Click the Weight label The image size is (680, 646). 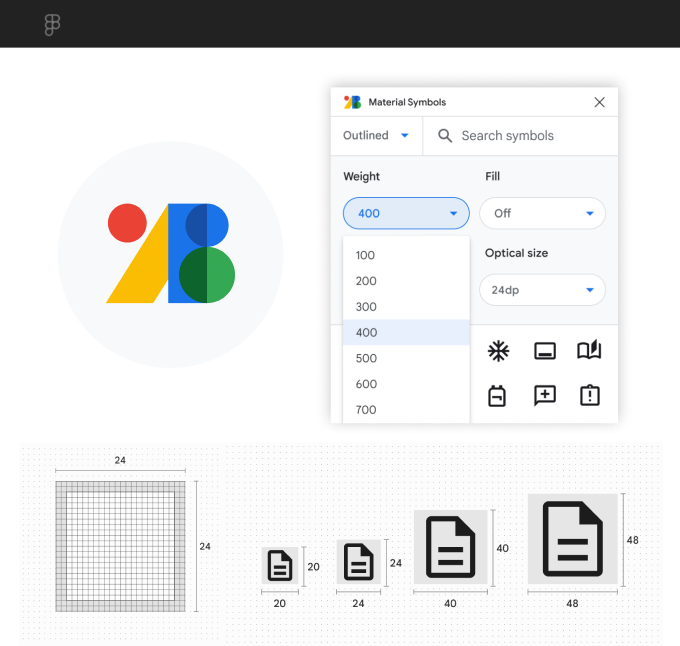coord(362,176)
